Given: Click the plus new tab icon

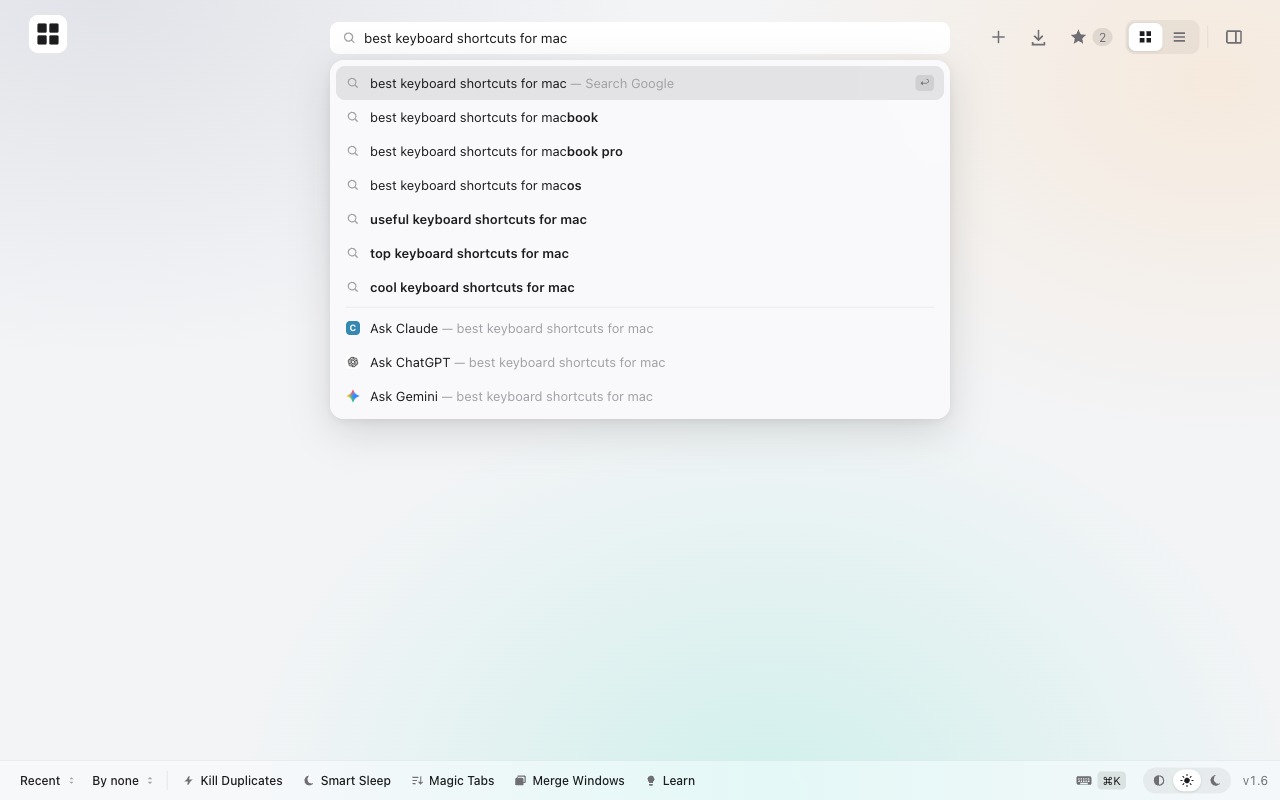Looking at the screenshot, I should 998,37.
